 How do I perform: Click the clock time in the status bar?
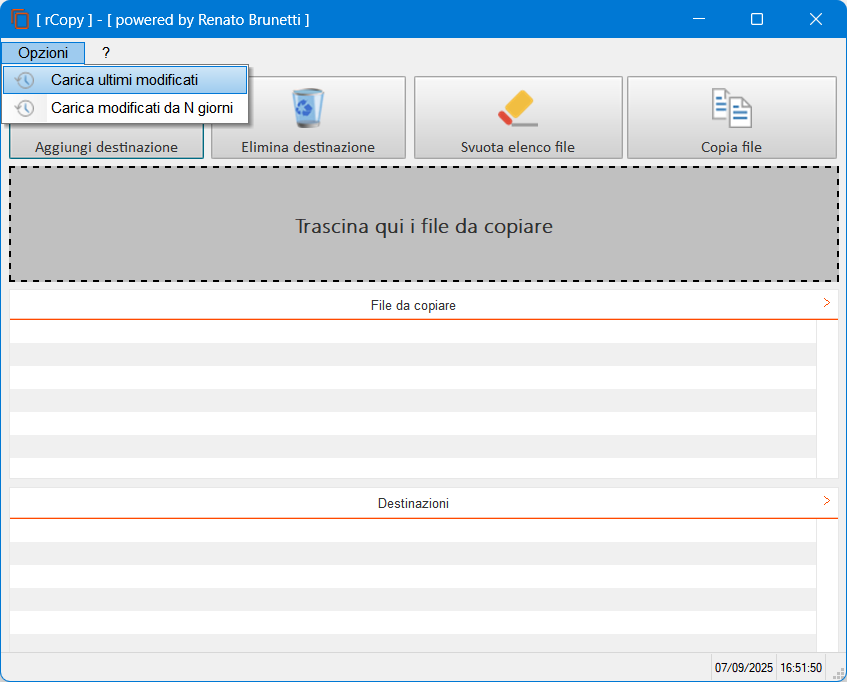point(801,667)
